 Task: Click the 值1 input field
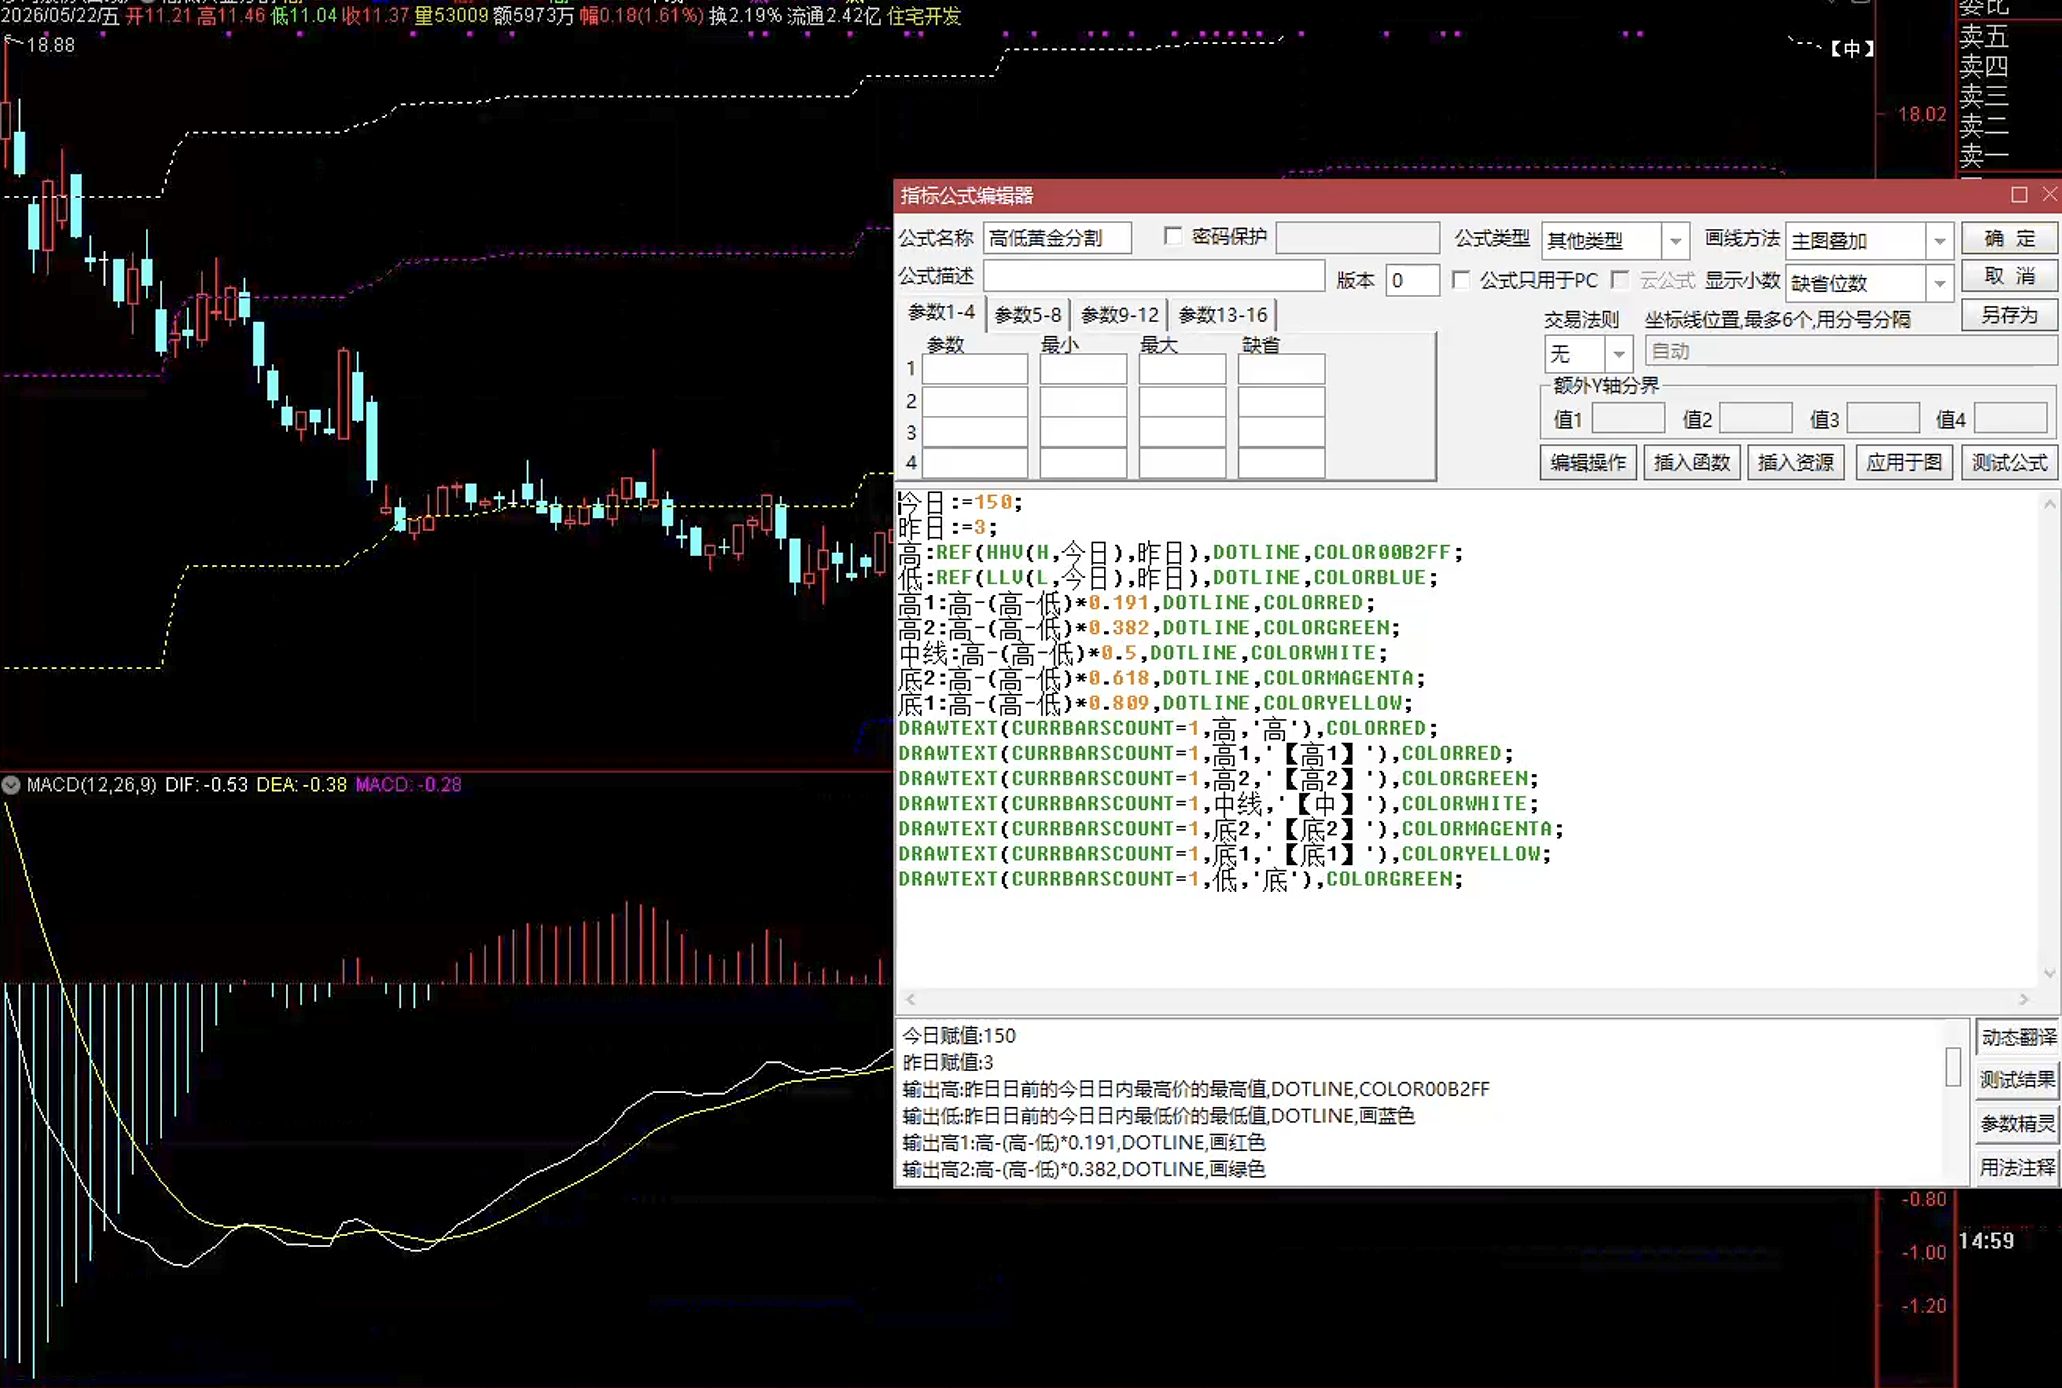click(x=1628, y=419)
